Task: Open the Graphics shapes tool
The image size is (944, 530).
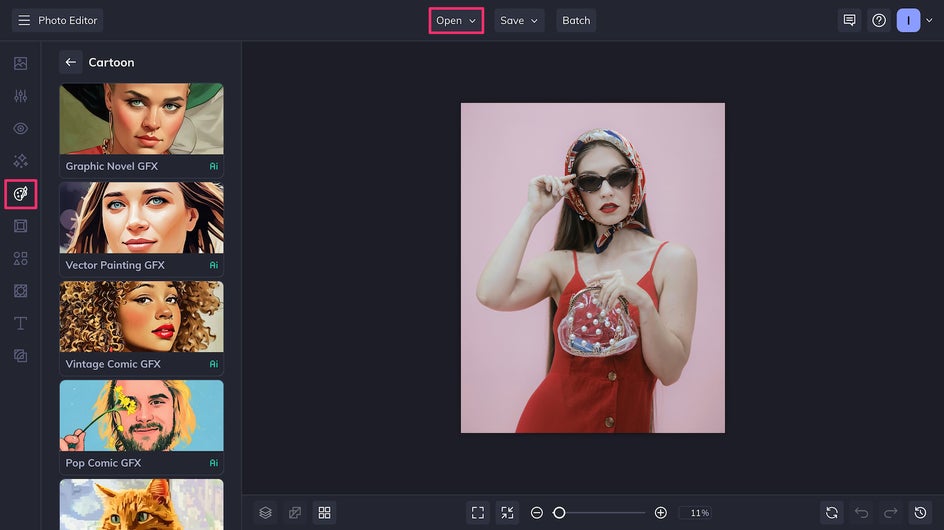Action: (20, 258)
